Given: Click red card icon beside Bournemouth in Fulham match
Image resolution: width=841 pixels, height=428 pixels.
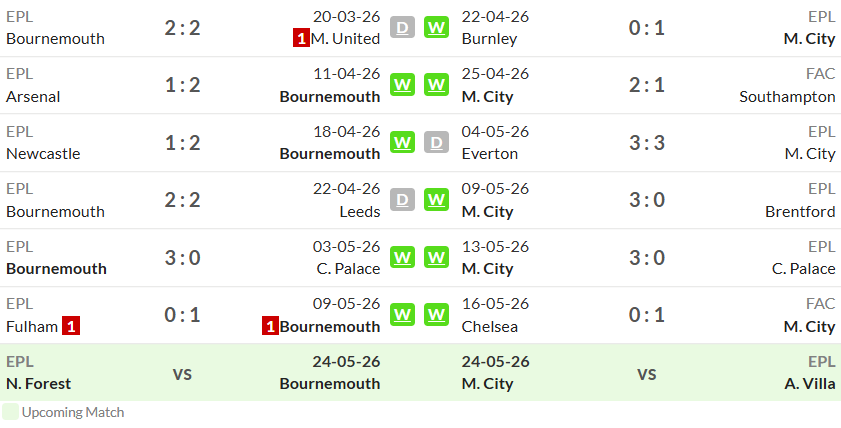Looking at the screenshot, I should 270,326.
